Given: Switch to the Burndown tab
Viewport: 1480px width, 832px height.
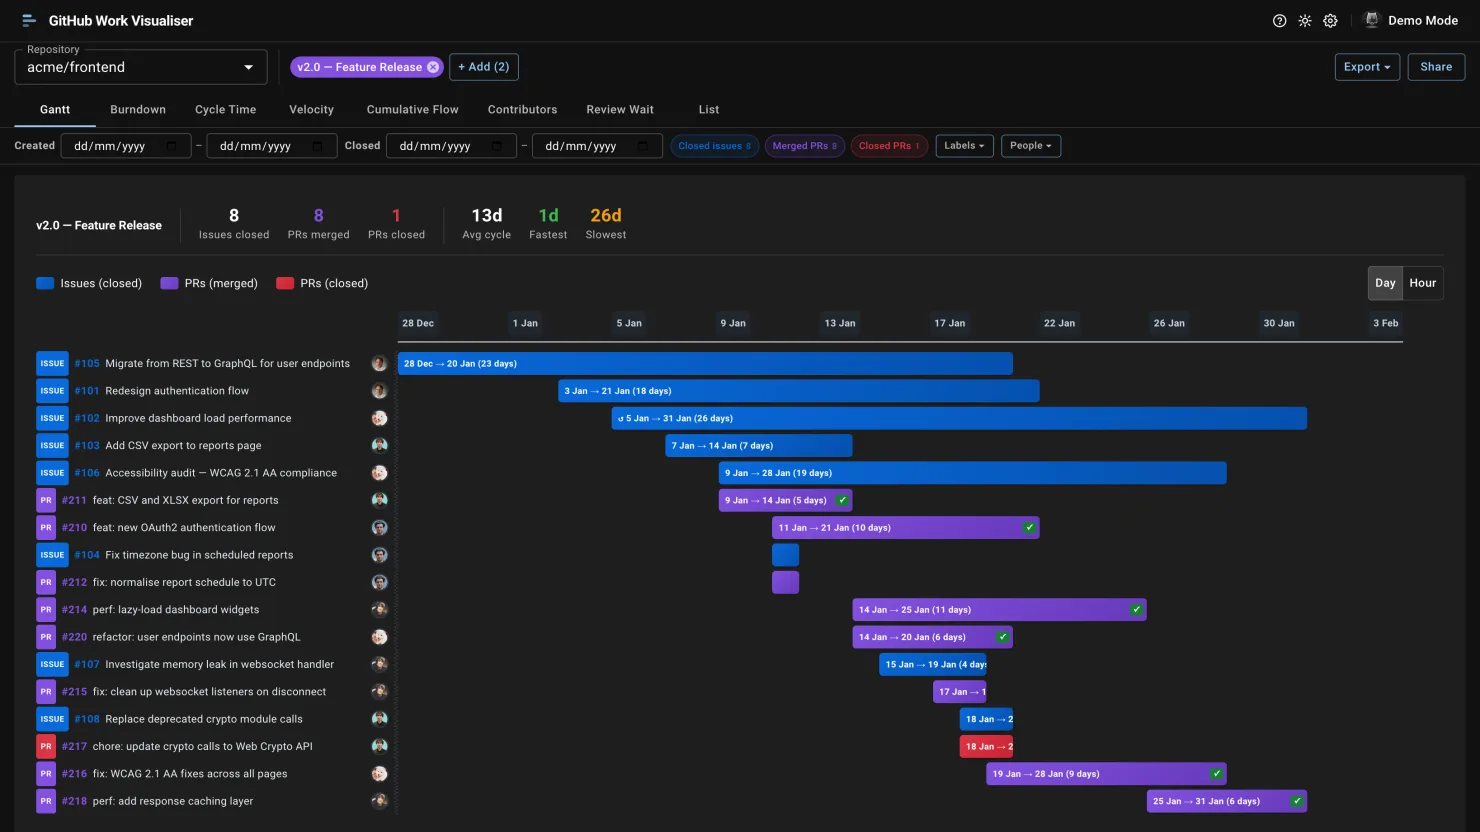Looking at the screenshot, I should tap(137, 109).
